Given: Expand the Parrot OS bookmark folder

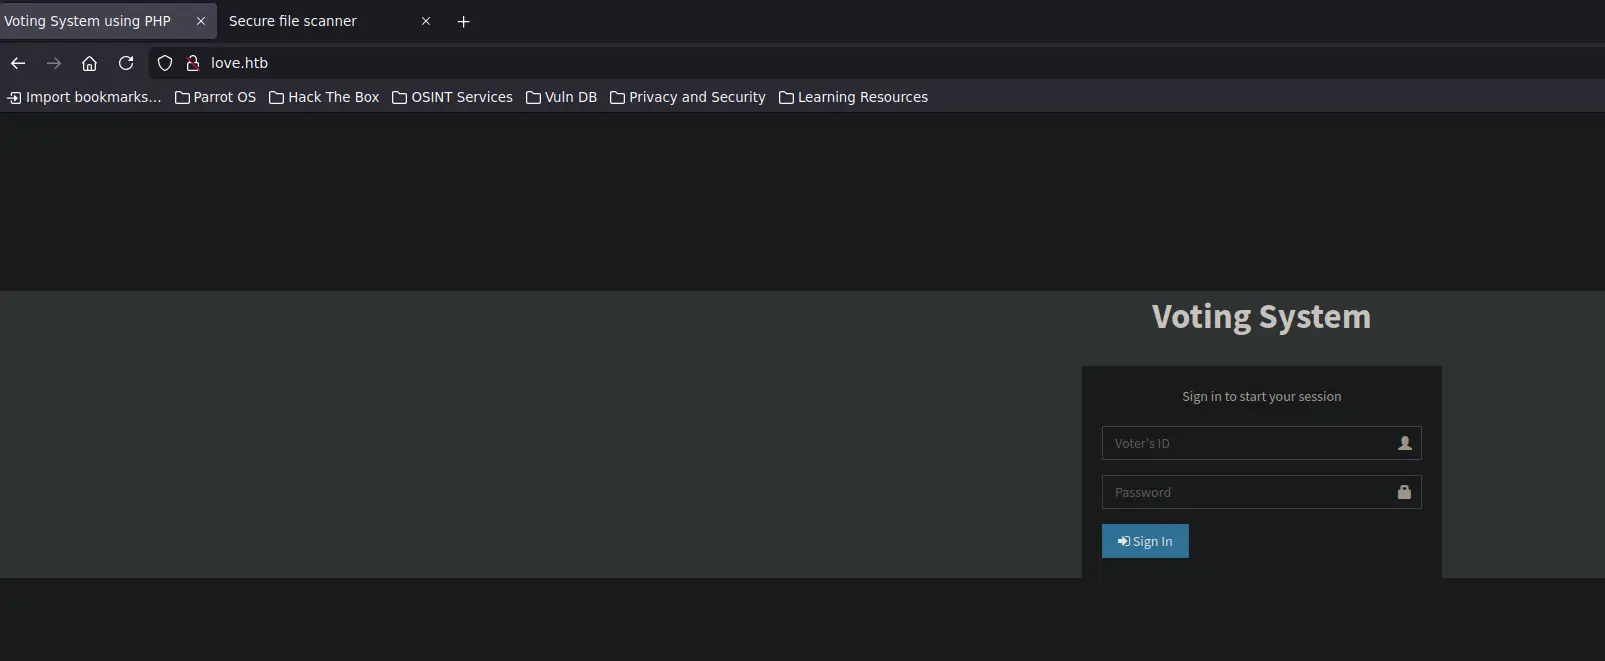Looking at the screenshot, I should click(215, 97).
